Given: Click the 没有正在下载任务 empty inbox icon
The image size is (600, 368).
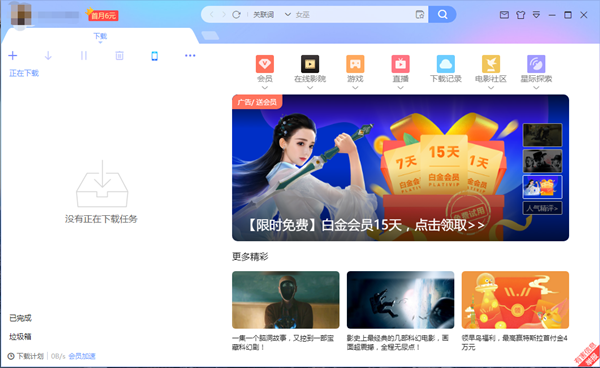Looking at the screenshot, I should click(102, 184).
